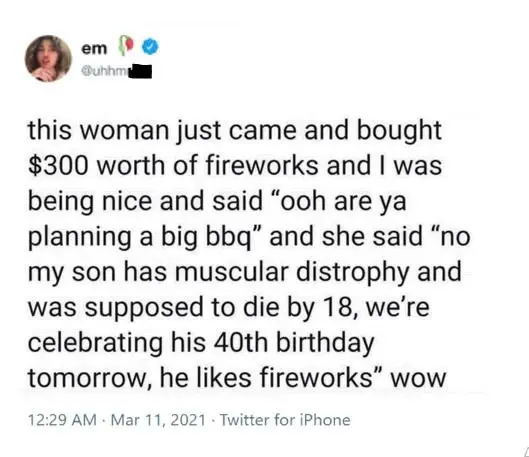Screen dimensions: 529x457
Task: Click the blue verified checkmark badge
Action: pyautogui.click(x=150, y=47)
